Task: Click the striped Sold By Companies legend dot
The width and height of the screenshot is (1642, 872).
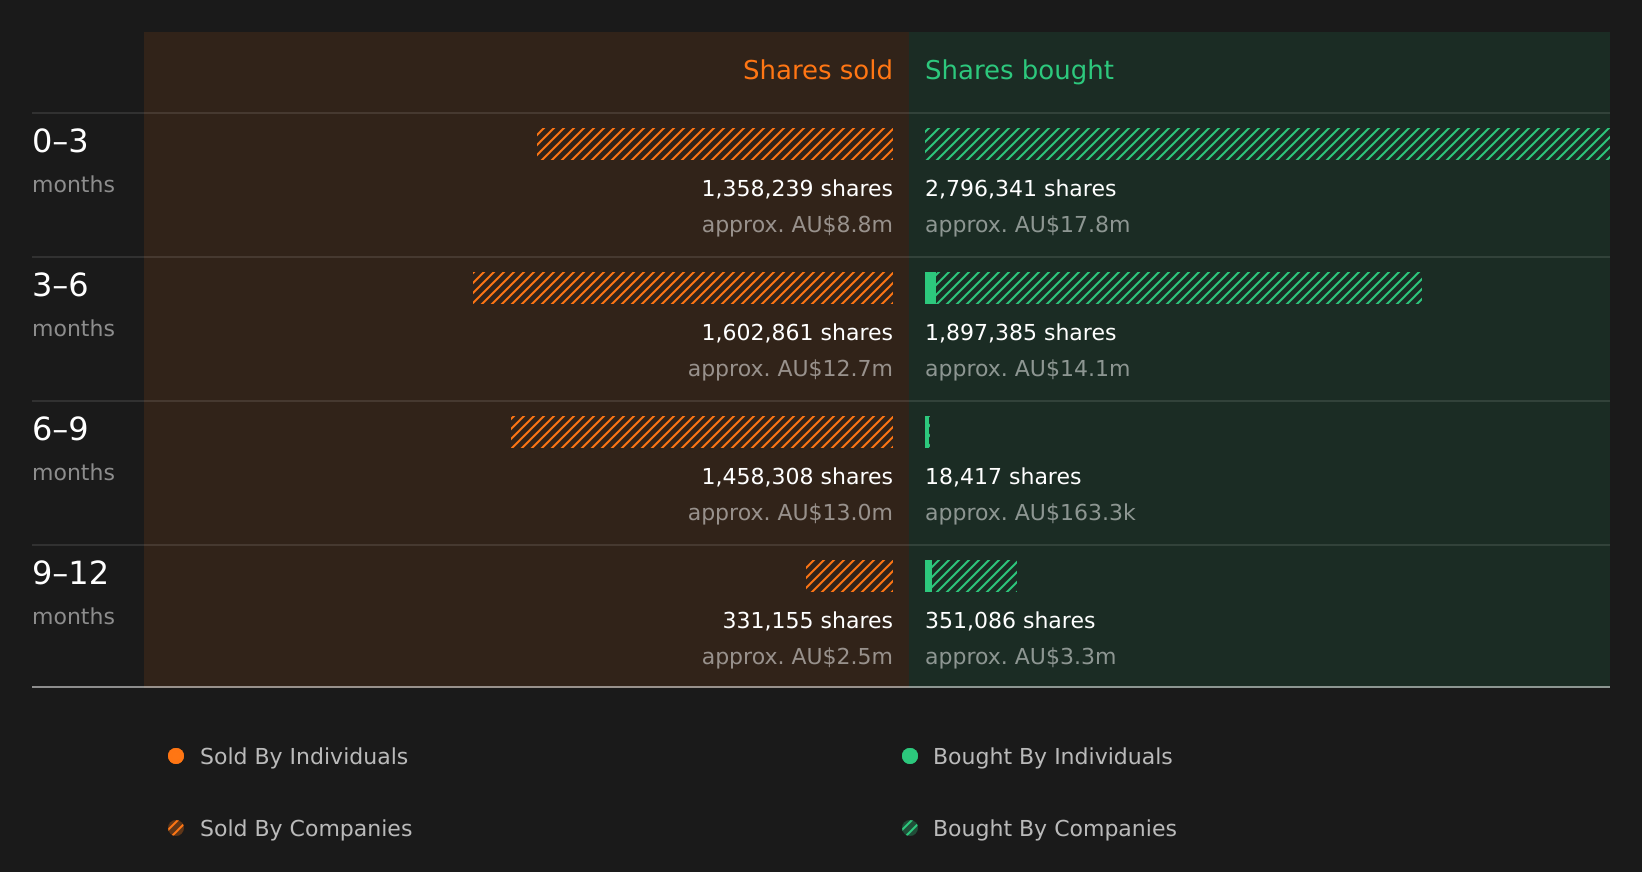Action: coord(176,828)
